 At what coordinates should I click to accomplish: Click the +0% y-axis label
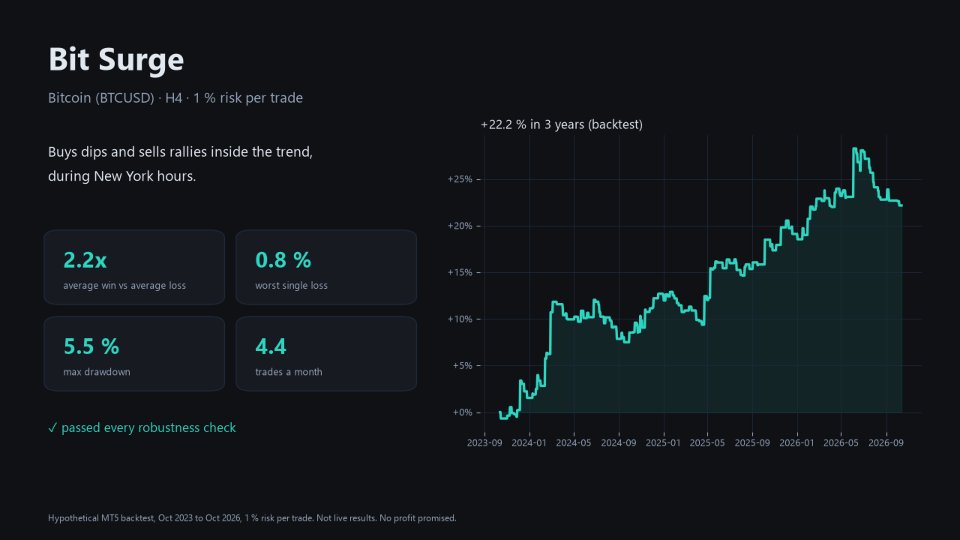pyautogui.click(x=462, y=413)
